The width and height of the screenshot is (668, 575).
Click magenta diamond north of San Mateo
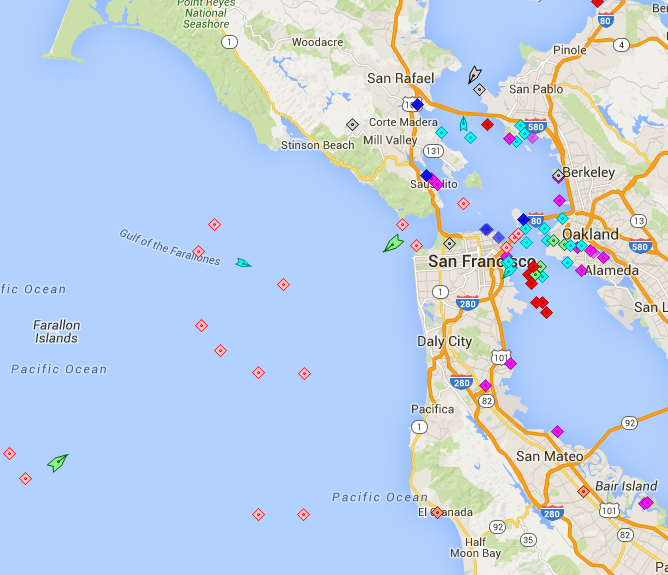(x=557, y=432)
